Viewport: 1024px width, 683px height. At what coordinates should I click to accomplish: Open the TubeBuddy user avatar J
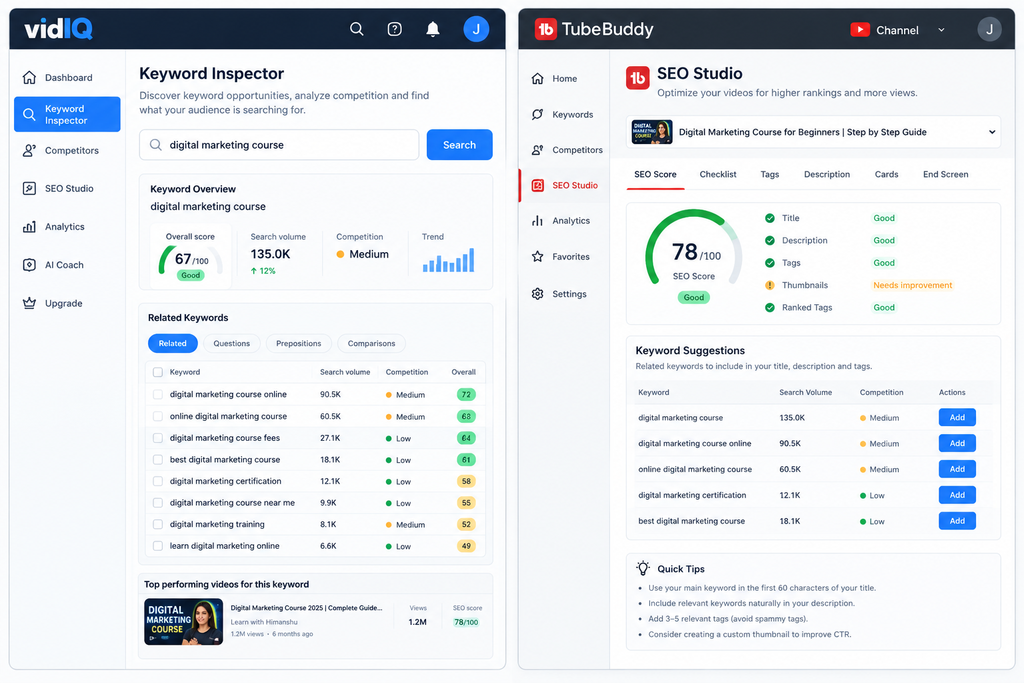coord(989,29)
